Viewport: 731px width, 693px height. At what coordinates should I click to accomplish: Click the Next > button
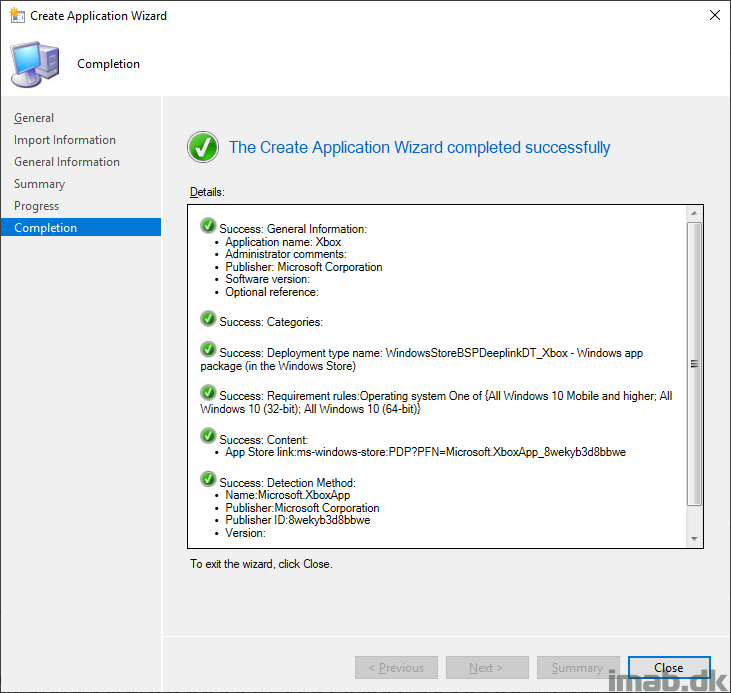(487, 667)
